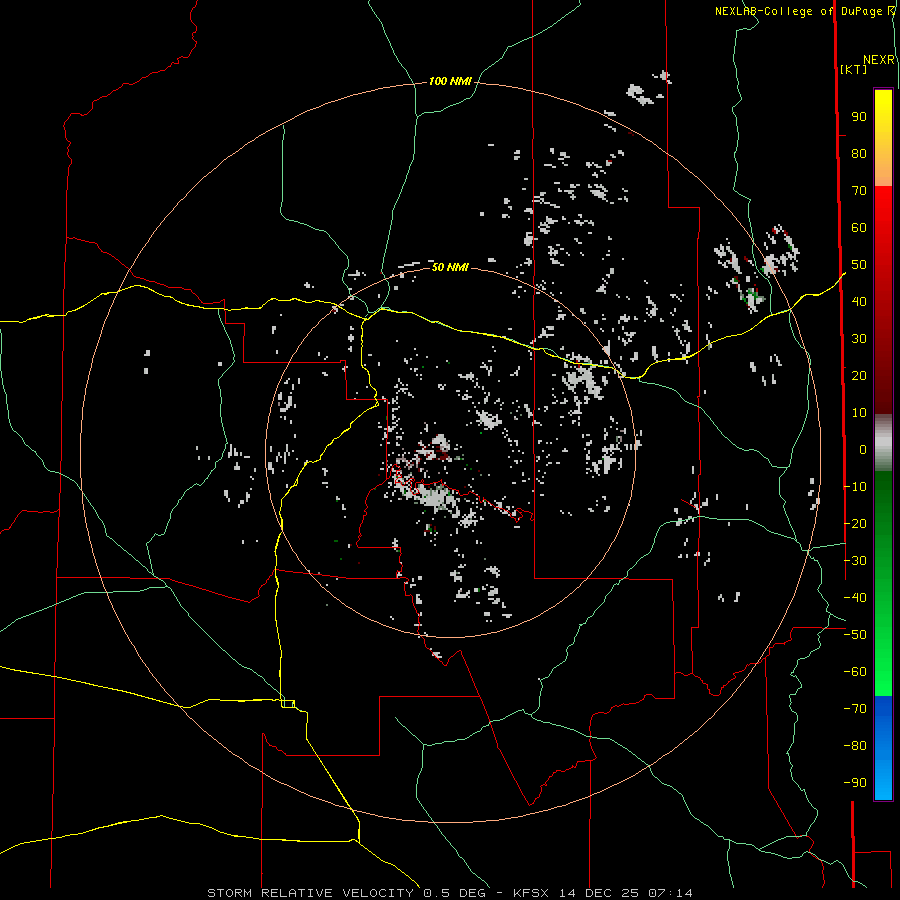Select the red segment of velocity color bar
This screenshot has height=900, width=900.
[x=883, y=300]
